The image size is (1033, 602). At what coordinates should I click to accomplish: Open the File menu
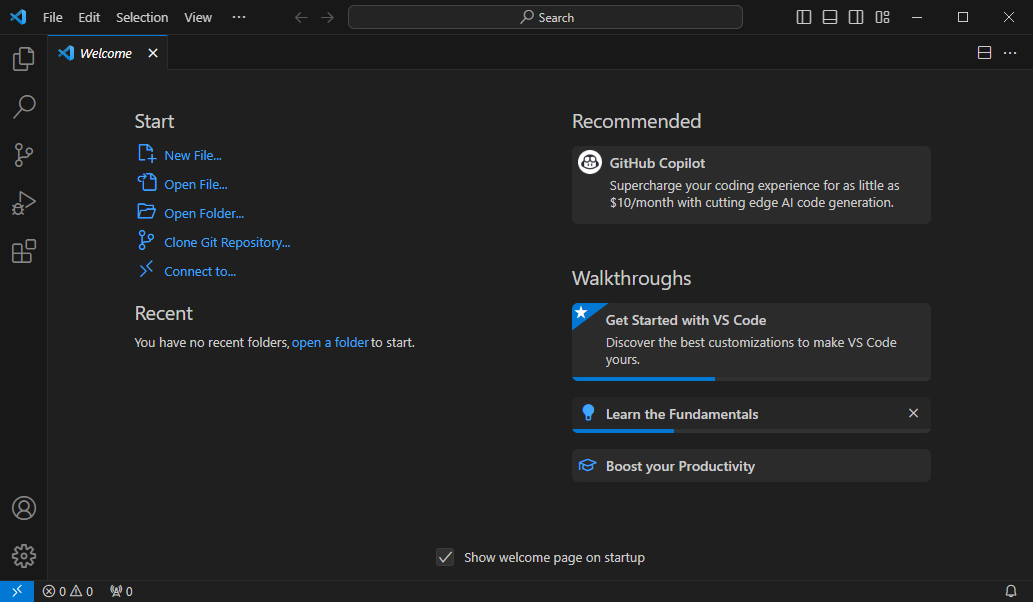(52, 17)
